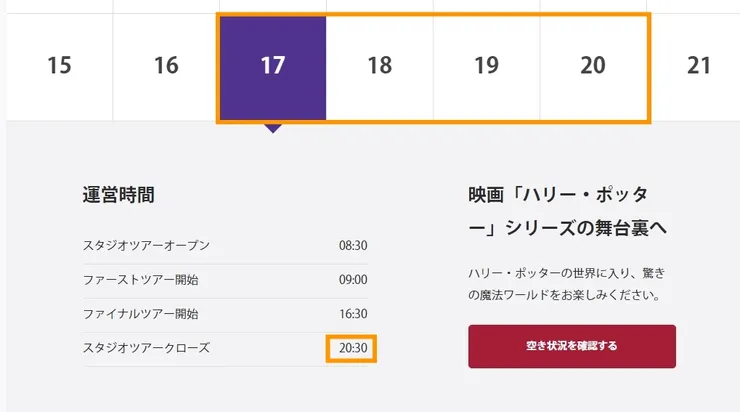Click the スタジオツアーオープン row label
This screenshot has height=412, width=740.
pyautogui.click(x=146, y=246)
